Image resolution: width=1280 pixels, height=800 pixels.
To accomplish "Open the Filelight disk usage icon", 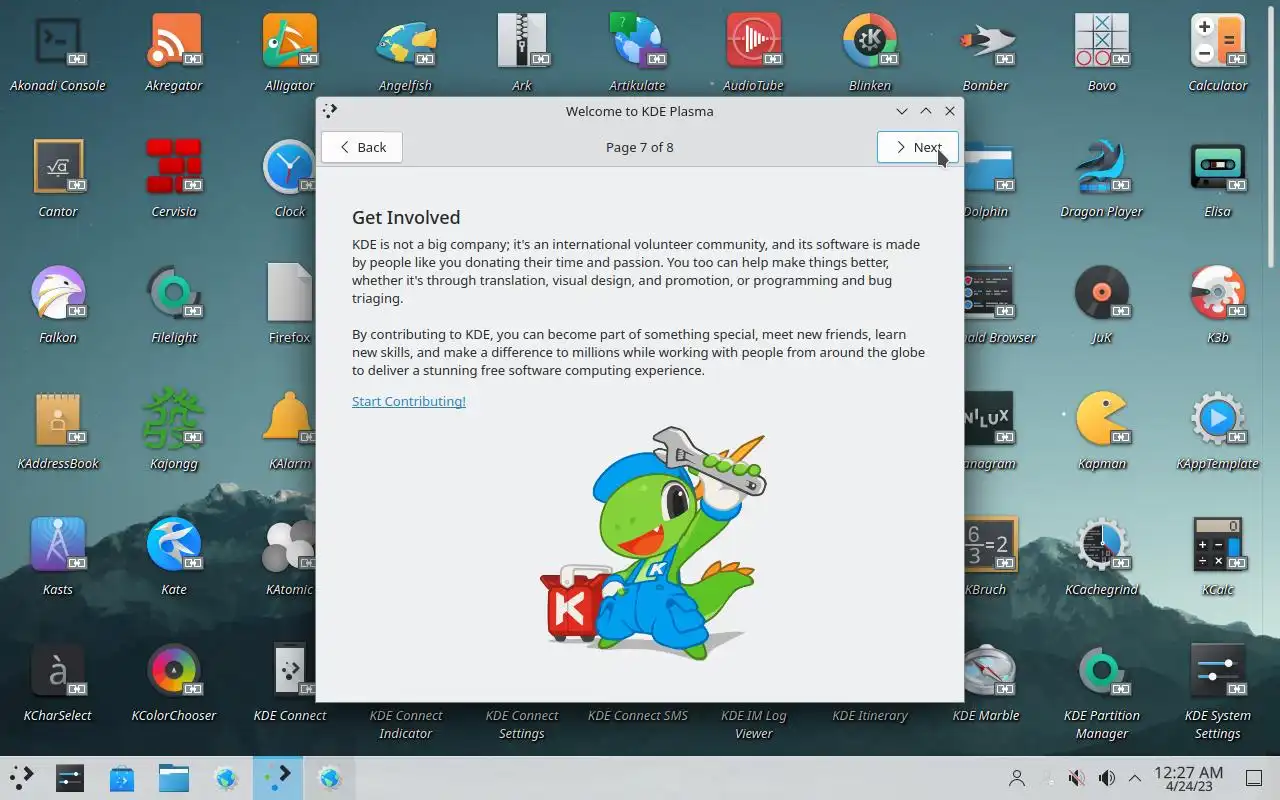I will click(x=174, y=294).
